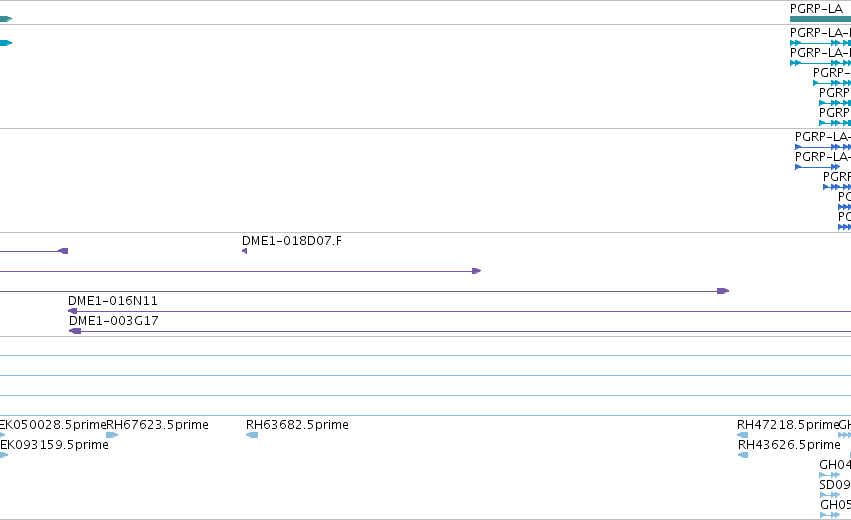Screen dimensions: 851x520
Task: Select the RH43626.5prime EST label
Action: pos(789,445)
